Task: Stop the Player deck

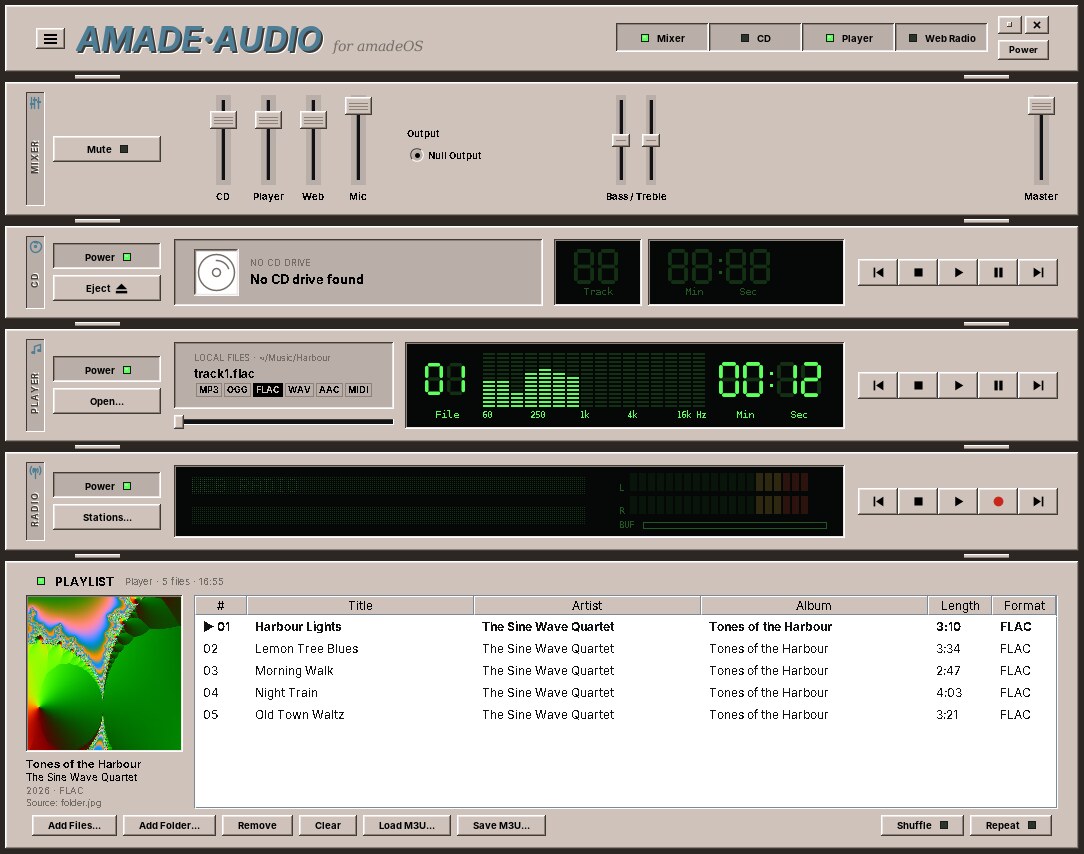Action: 918,386
